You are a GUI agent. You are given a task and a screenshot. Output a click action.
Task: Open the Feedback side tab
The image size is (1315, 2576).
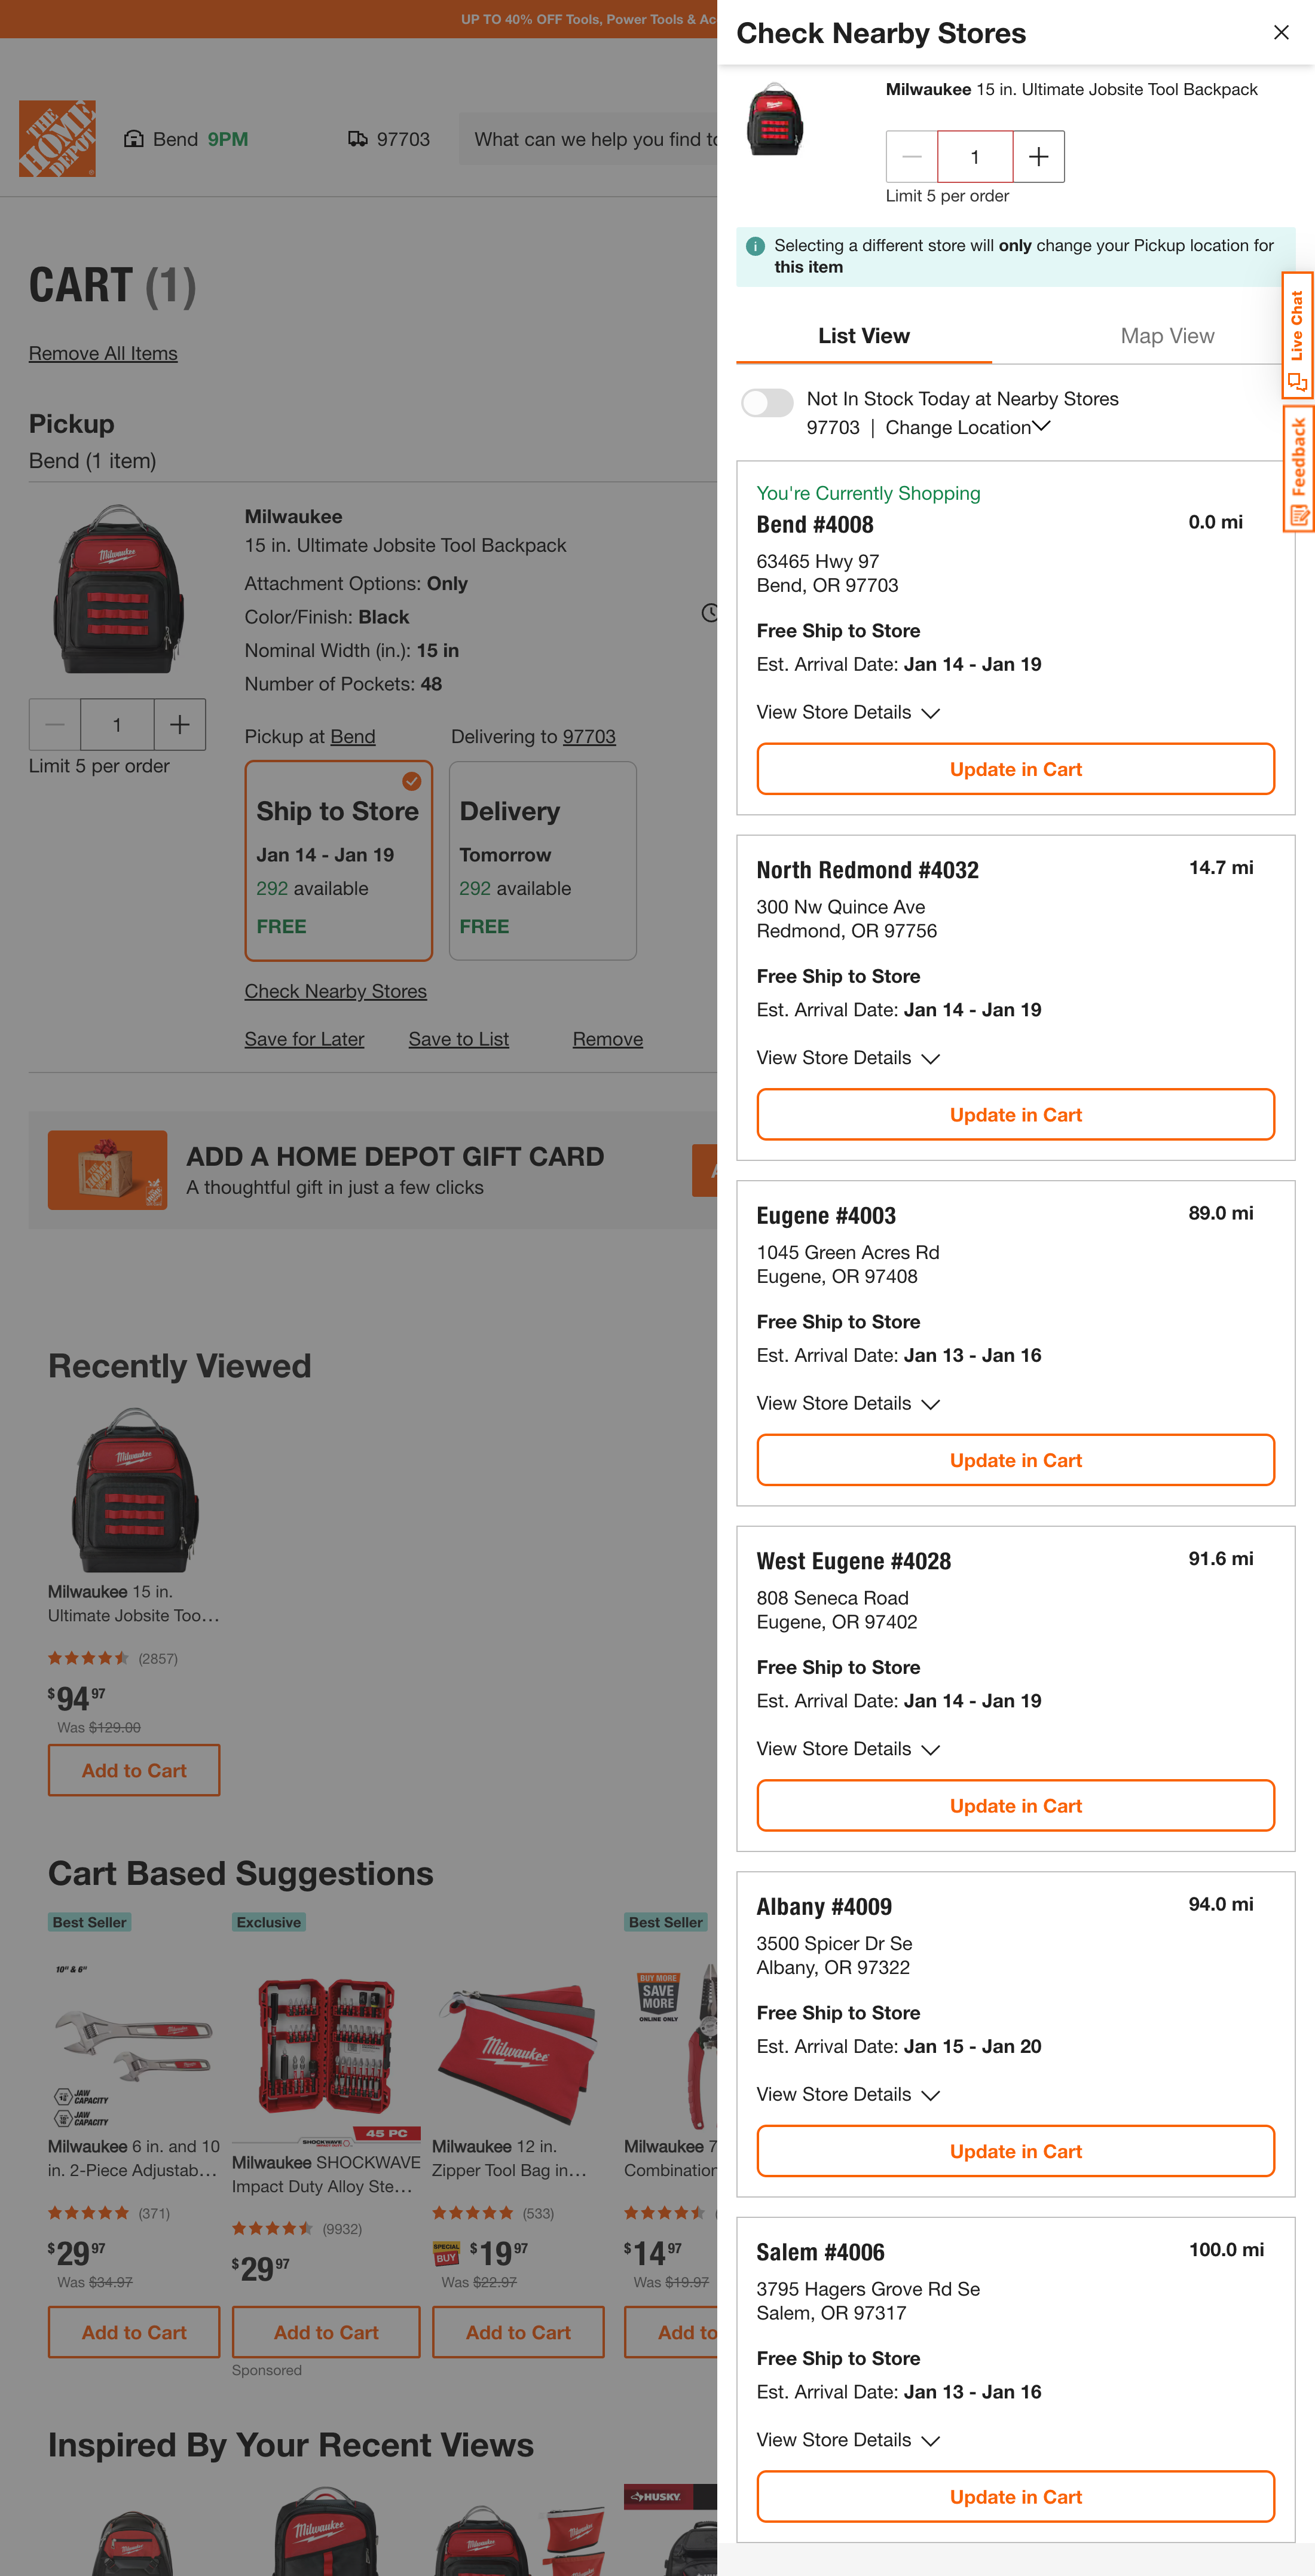click(x=1298, y=468)
